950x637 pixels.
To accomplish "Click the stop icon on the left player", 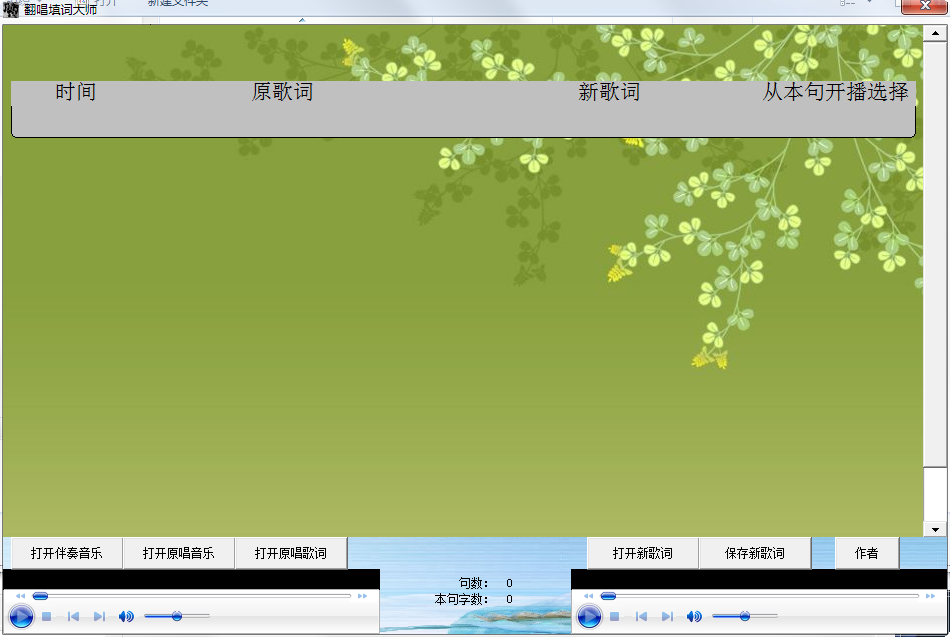I will tap(46, 616).
